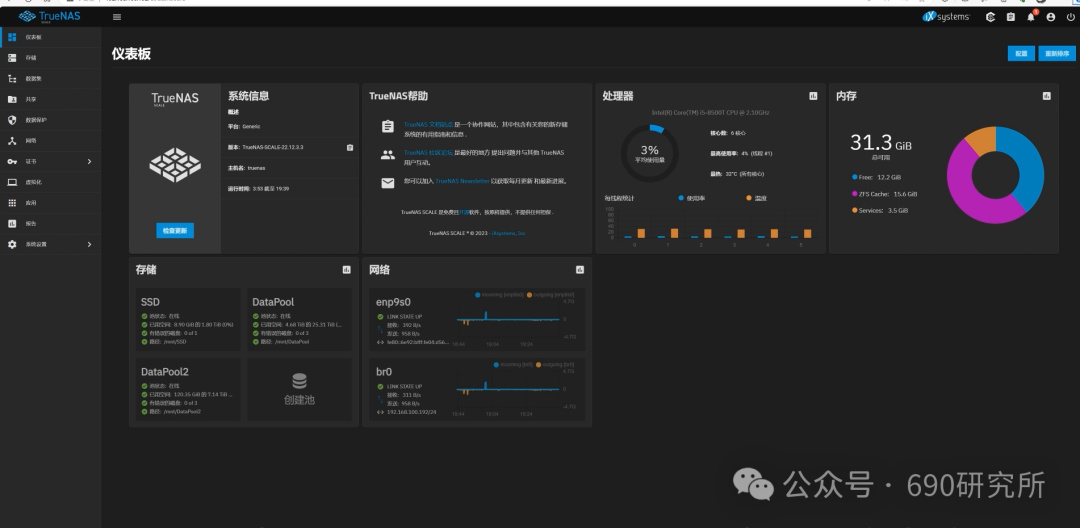Open the TrueNAS 文档站点 link
This screenshot has height=528, width=1080.
pyautogui.click(x=428, y=125)
